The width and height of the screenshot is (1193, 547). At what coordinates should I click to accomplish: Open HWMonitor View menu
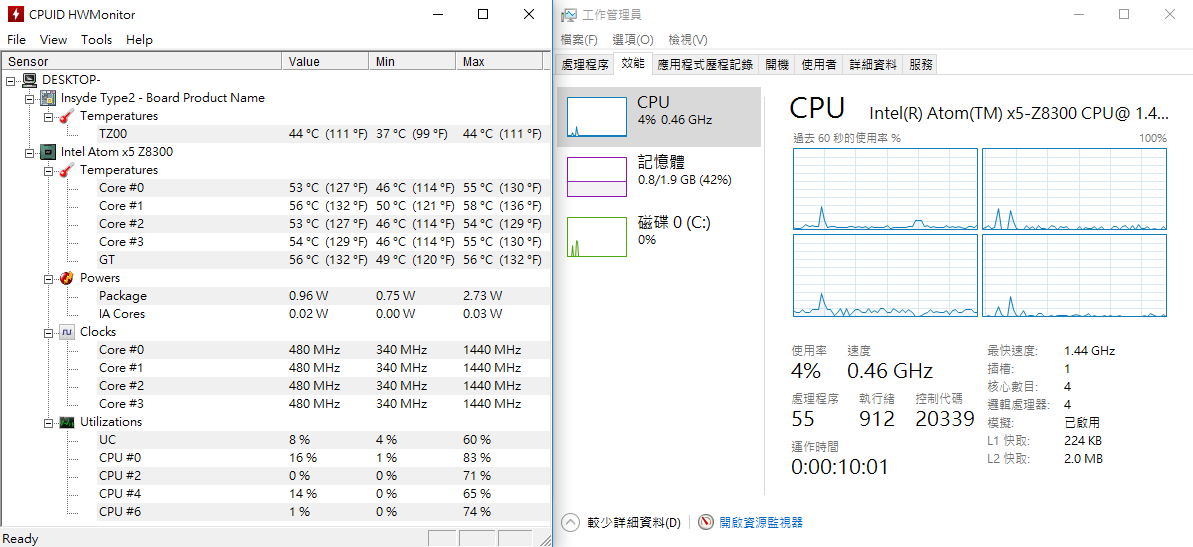53,40
